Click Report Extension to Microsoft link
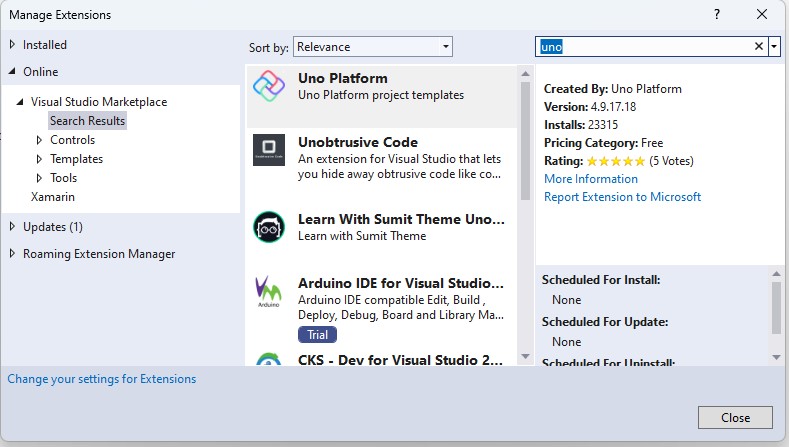Screen dimensions: 789x447 click(x=622, y=197)
